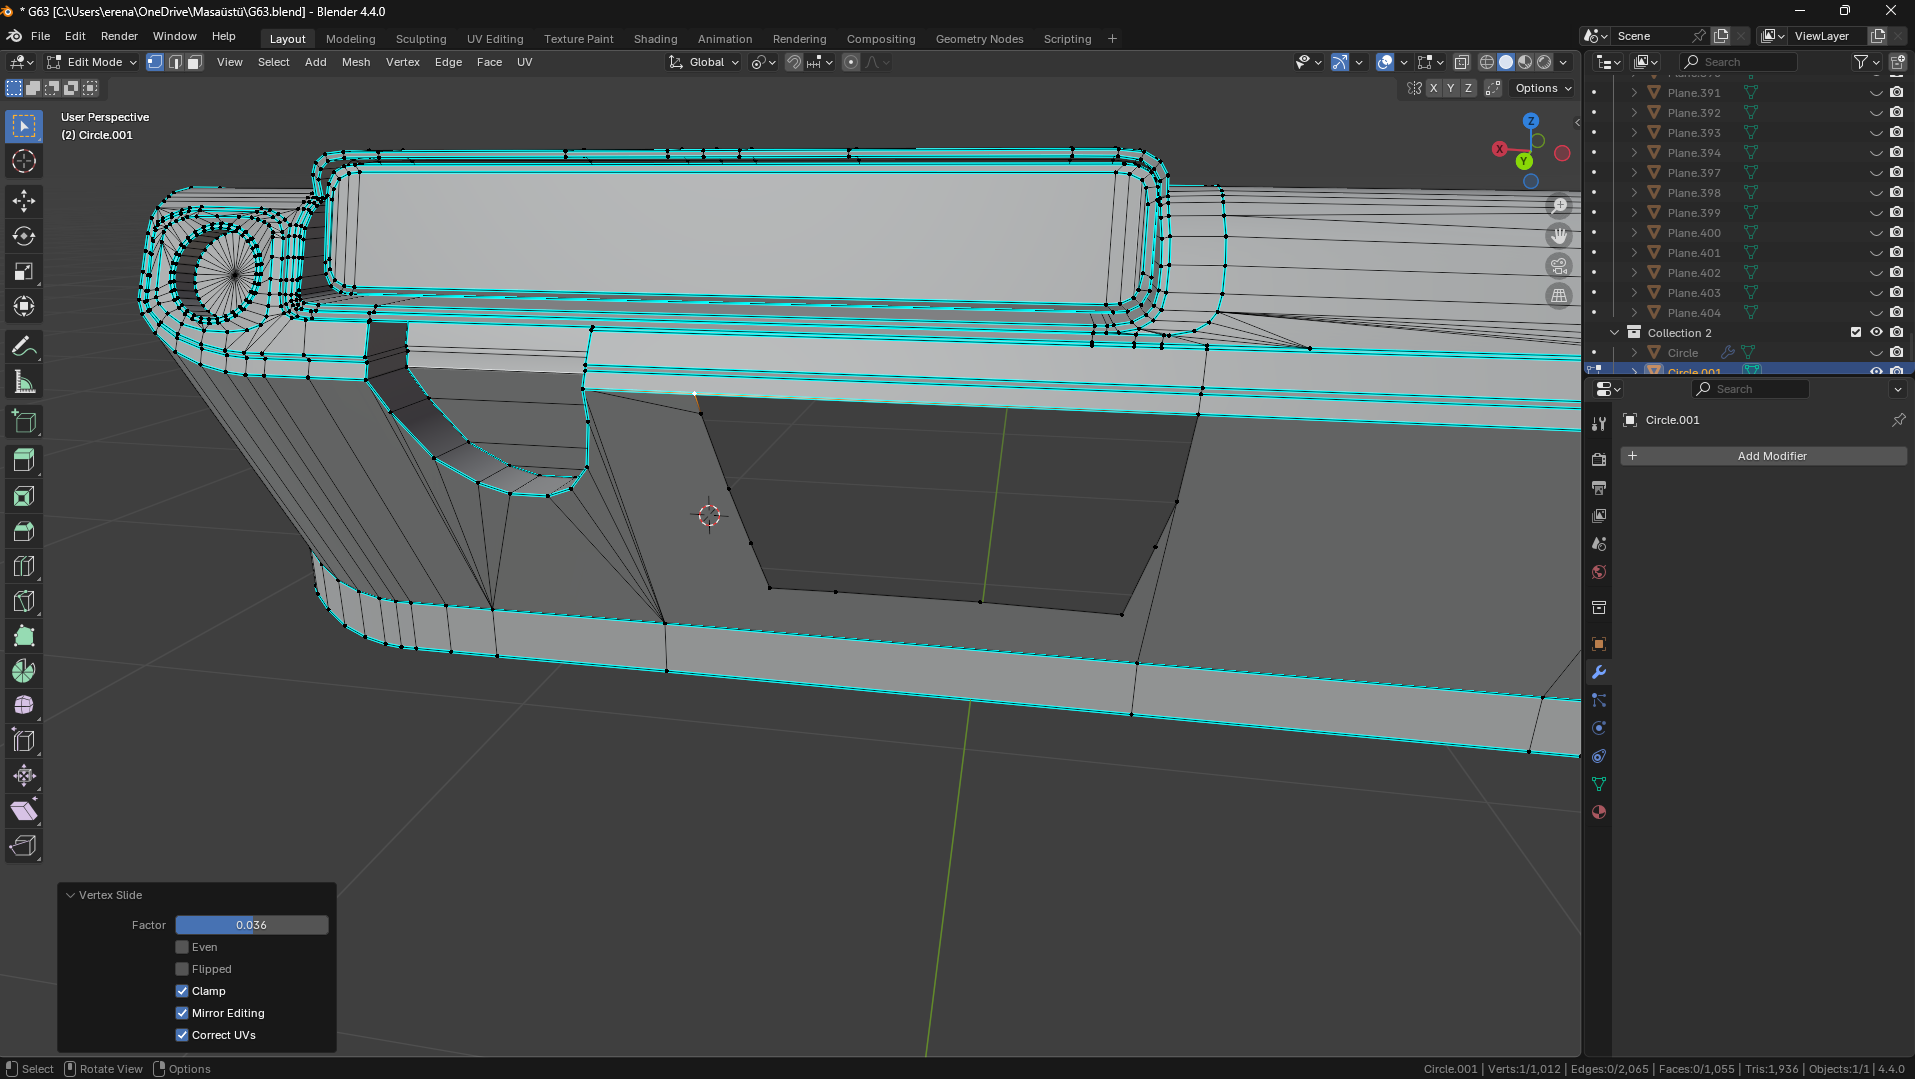
Task: Uncheck the Clamp option
Action: pos(182,991)
